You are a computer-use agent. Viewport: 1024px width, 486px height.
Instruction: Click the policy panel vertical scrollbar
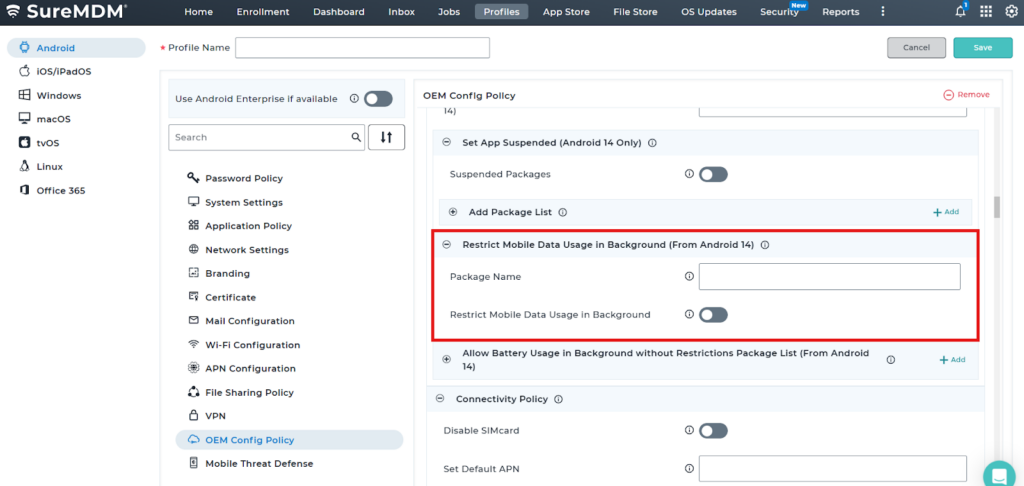[x=996, y=207]
